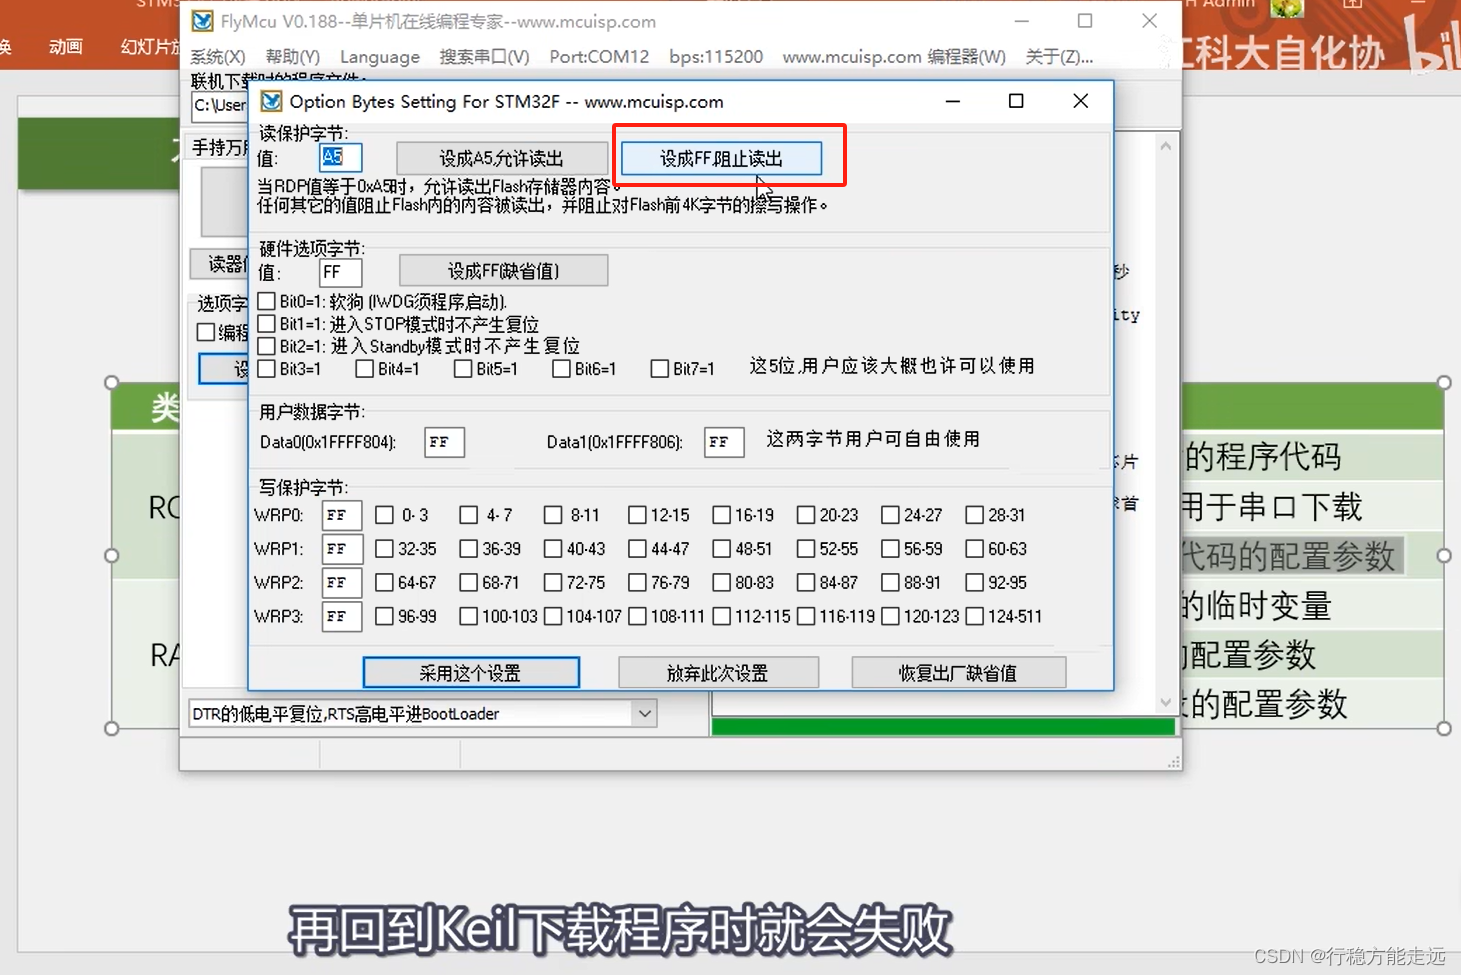Viewport: 1461px width, 975px height.
Task: Check the 28-31 write protect box
Action: [x=974, y=515]
